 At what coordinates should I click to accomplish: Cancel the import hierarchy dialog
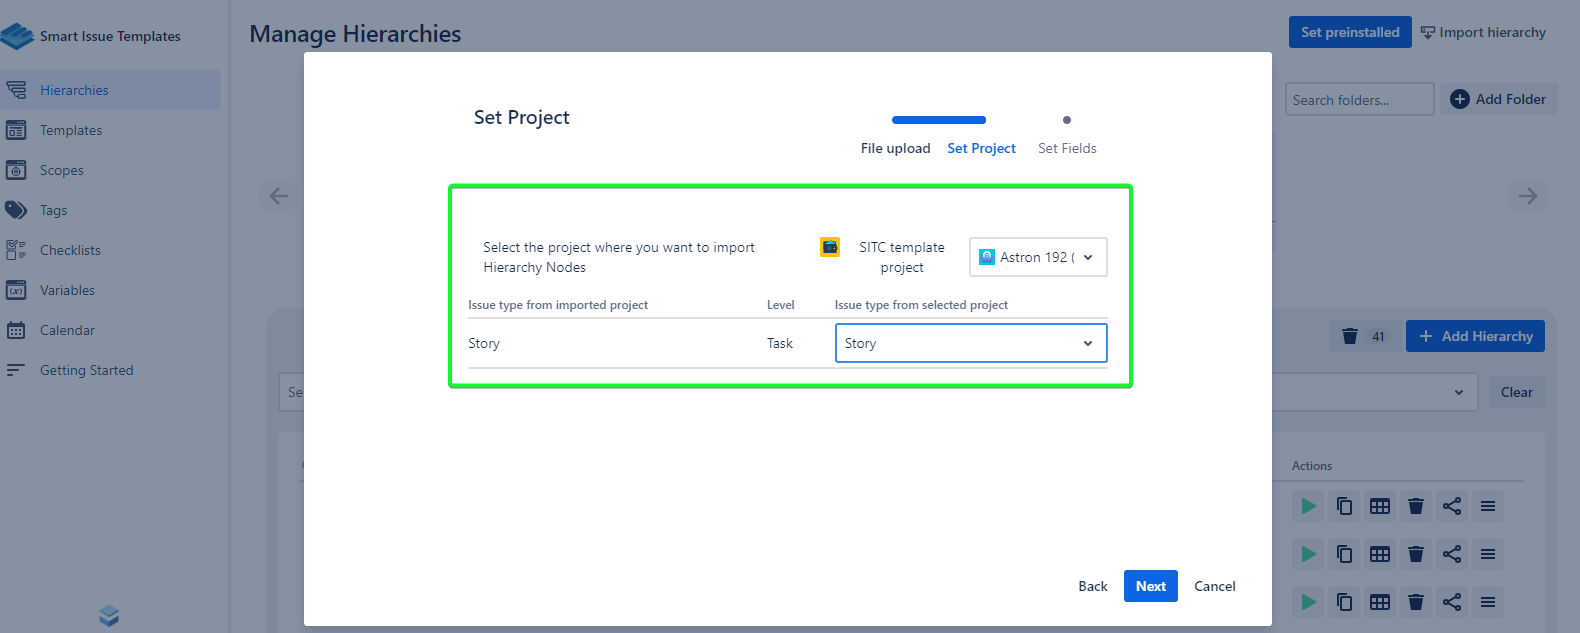[1214, 586]
